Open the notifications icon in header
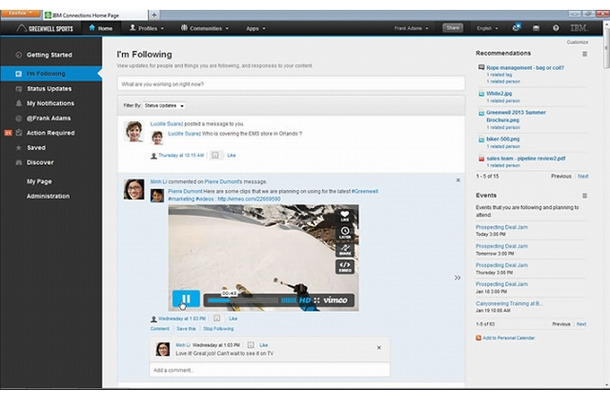The image size is (610, 400). click(517, 28)
